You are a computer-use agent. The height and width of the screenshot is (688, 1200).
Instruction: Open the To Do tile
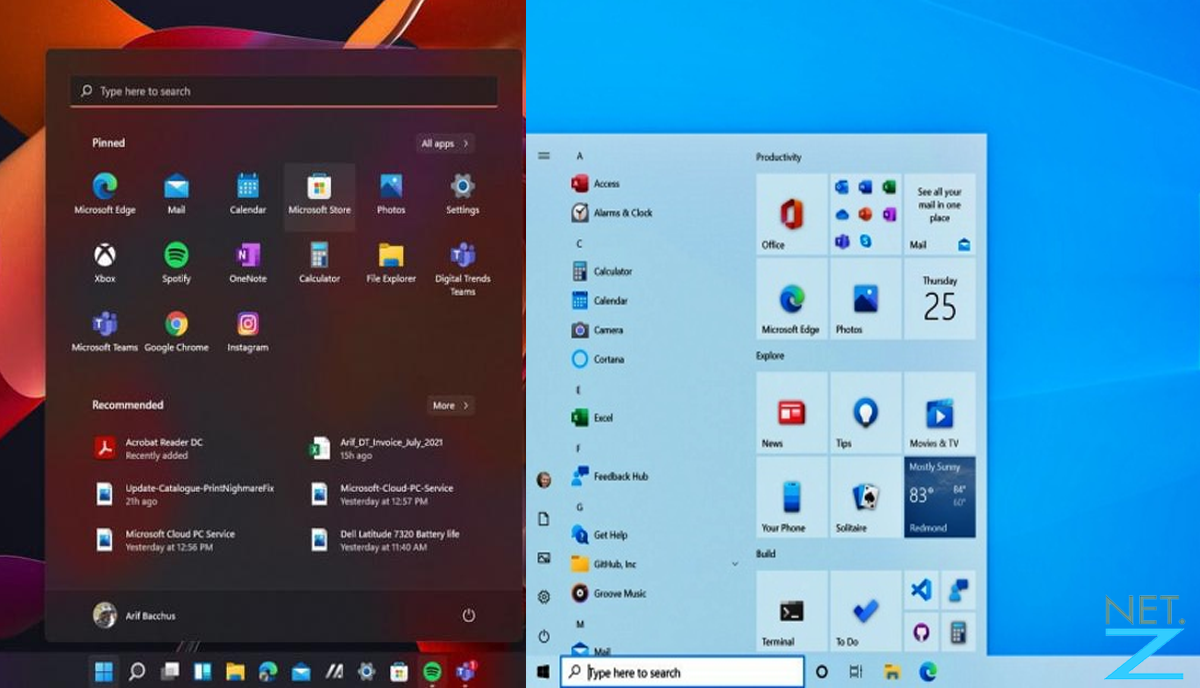866,610
